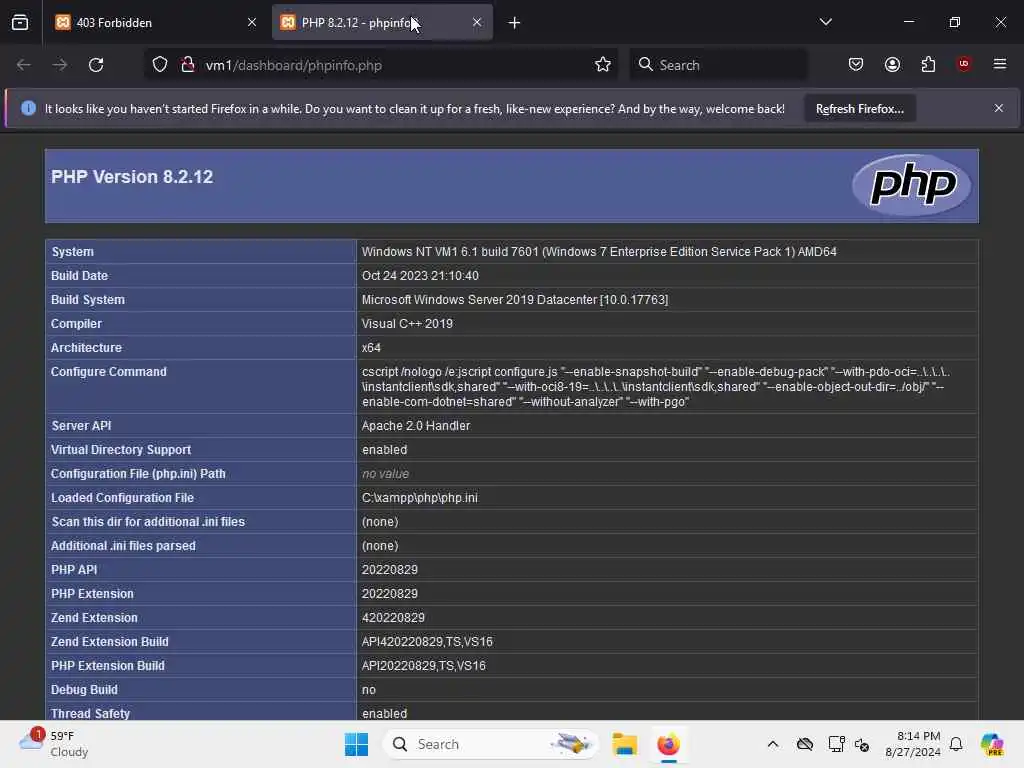1024x768 pixels.
Task: Click the Debug Build label
Action: pyautogui.click(x=84, y=690)
